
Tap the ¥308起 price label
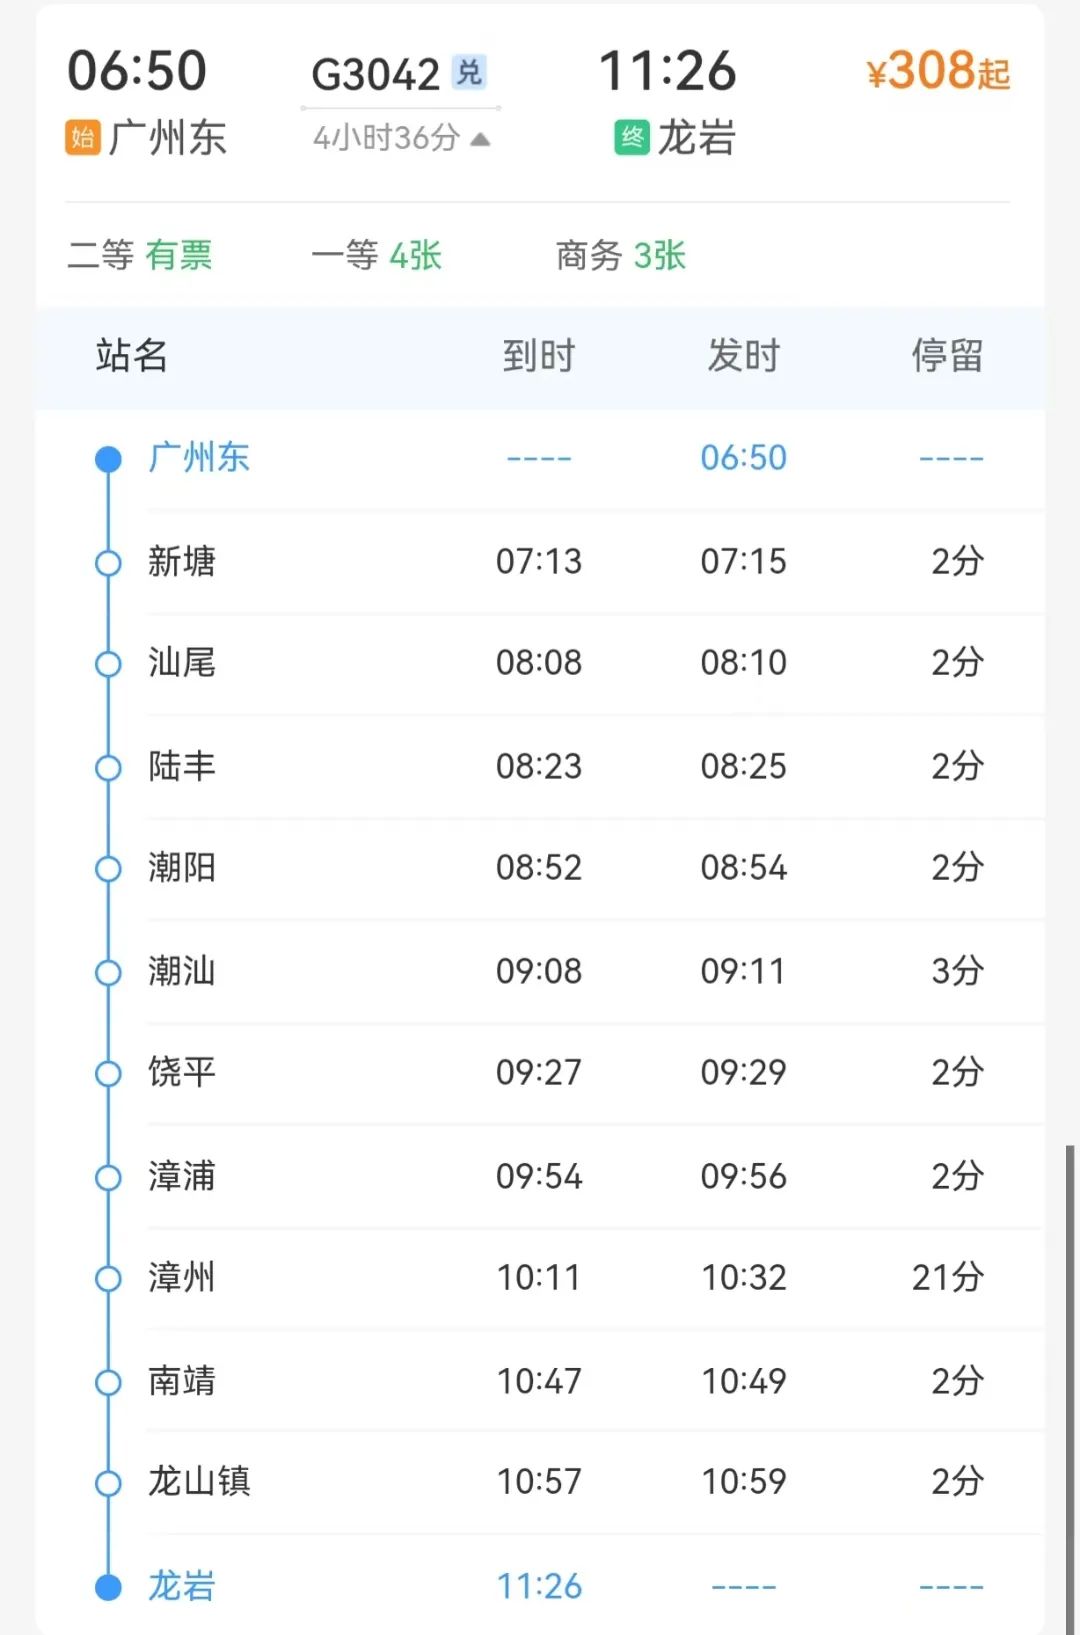click(x=938, y=72)
